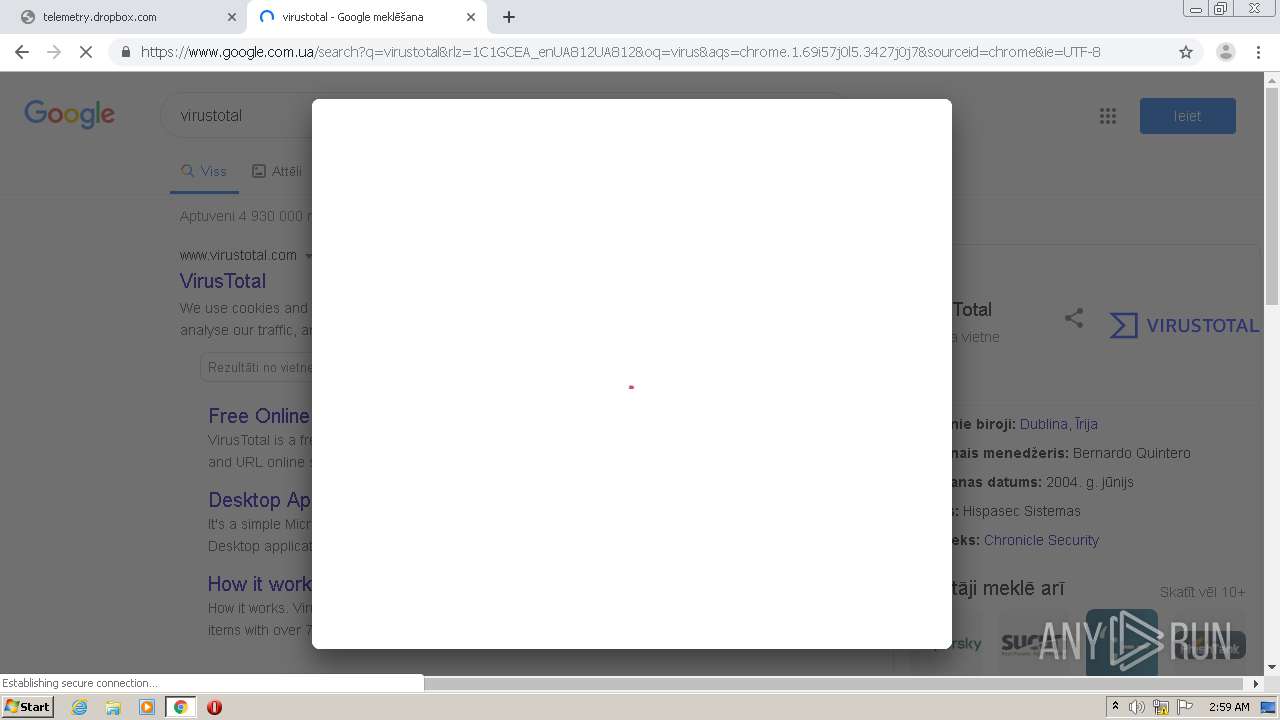Launch Internet Explorer from the taskbar
Screen dimensions: 1280x720
tap(79, 707)
